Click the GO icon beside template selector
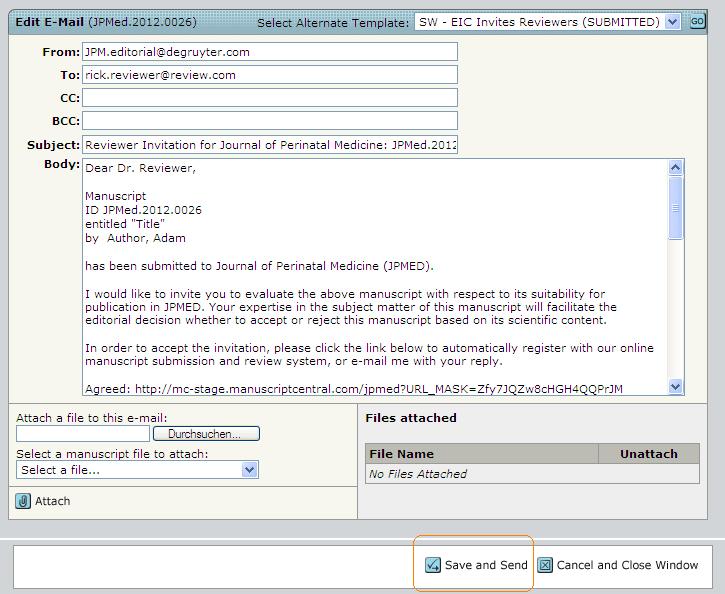The width and height of the screenshot is (725, 594). (x=697, y=21)
